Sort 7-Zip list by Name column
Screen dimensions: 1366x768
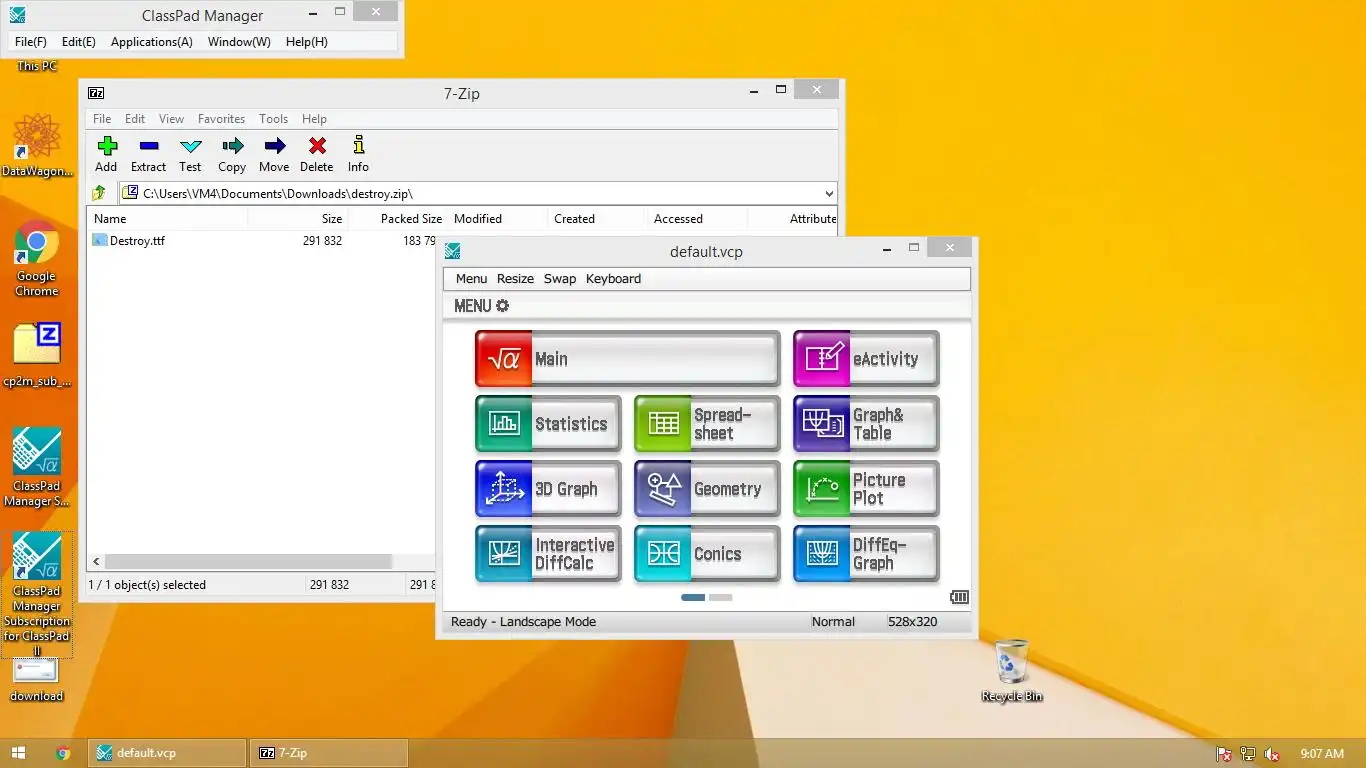[167, 219]
